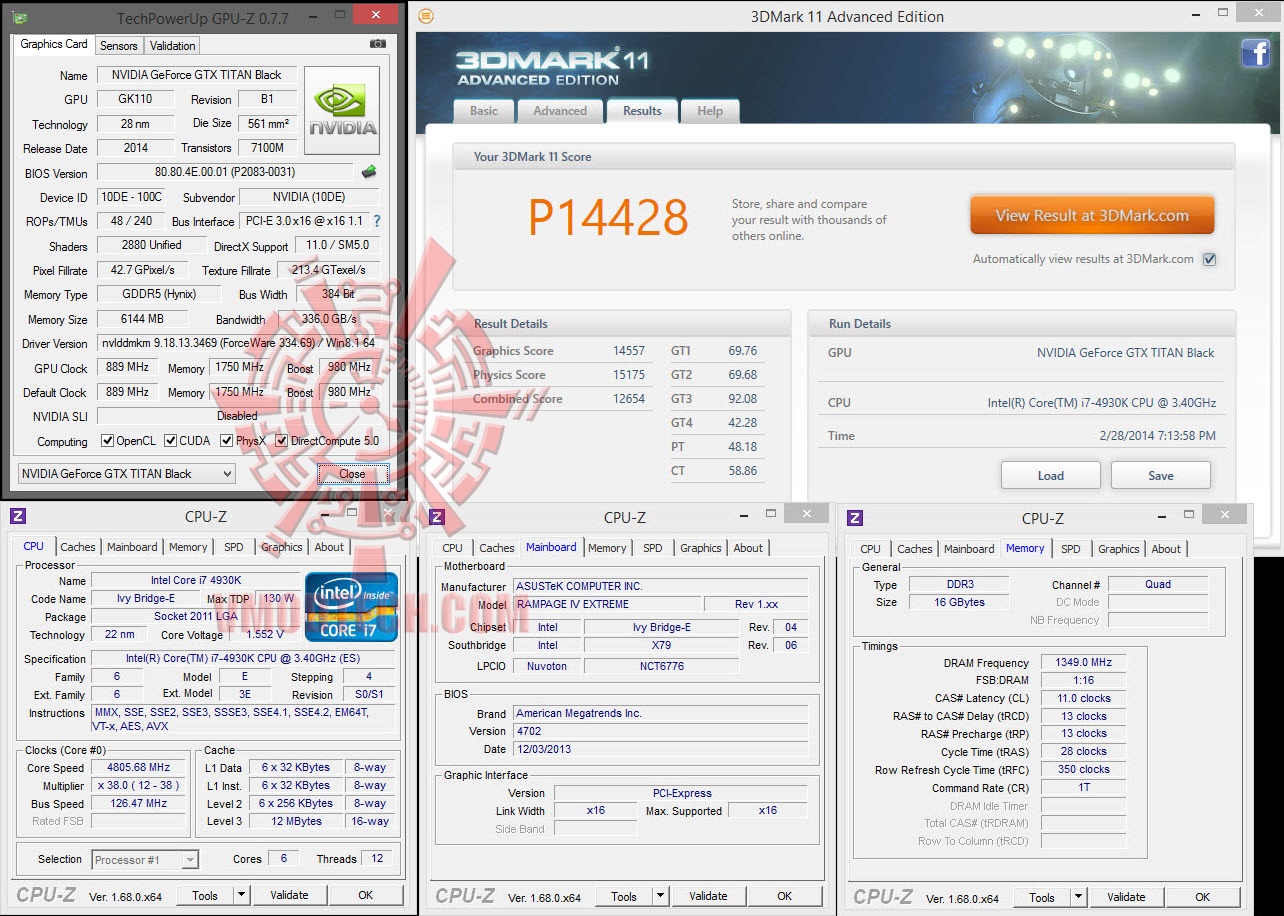The image size is (1284, 916).
Task: Click the BIOS save chip icon in GPU-Z
Action: click(369, 172)
